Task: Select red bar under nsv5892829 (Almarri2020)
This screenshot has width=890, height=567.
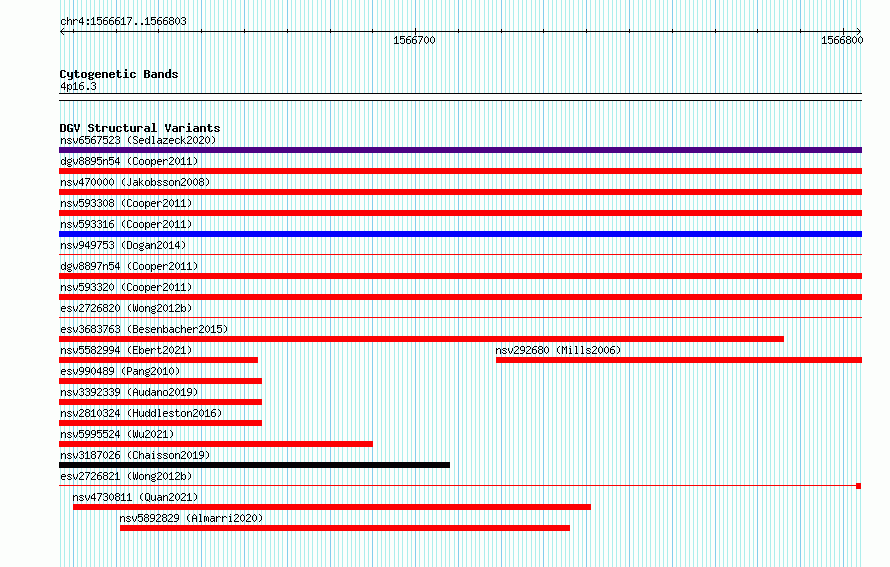Action: [x=345, y=528]
